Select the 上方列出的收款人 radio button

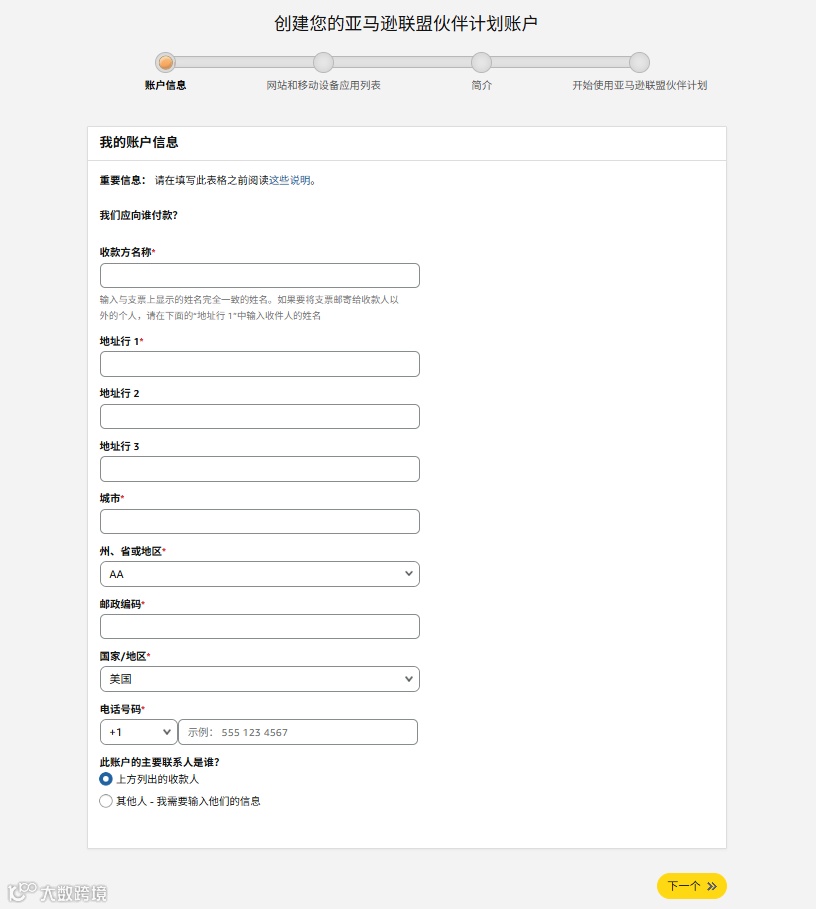[105, 779]
